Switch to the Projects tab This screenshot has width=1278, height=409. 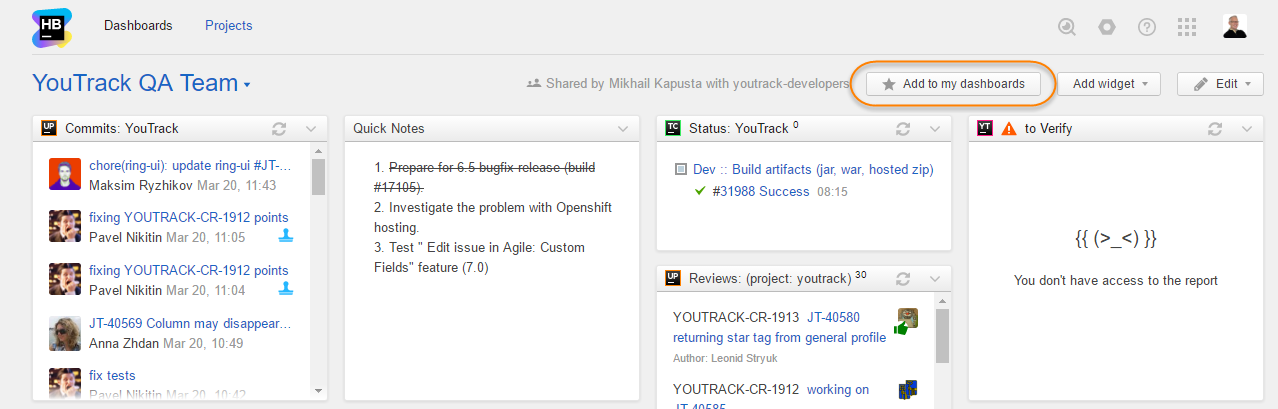click(x=228, y=26)
